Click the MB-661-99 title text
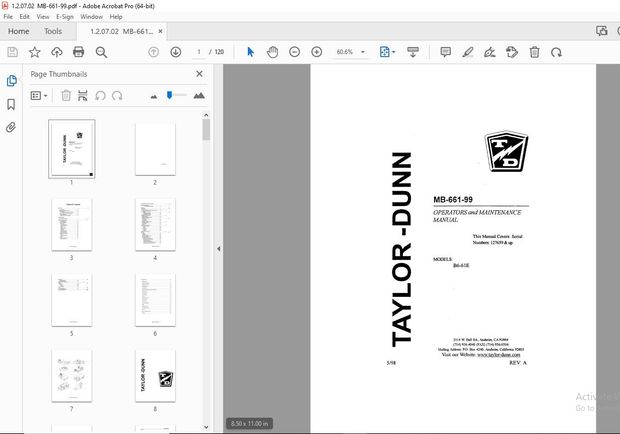Image resolution: width=620 pixels, height=434 pixels. click(453, 200)
